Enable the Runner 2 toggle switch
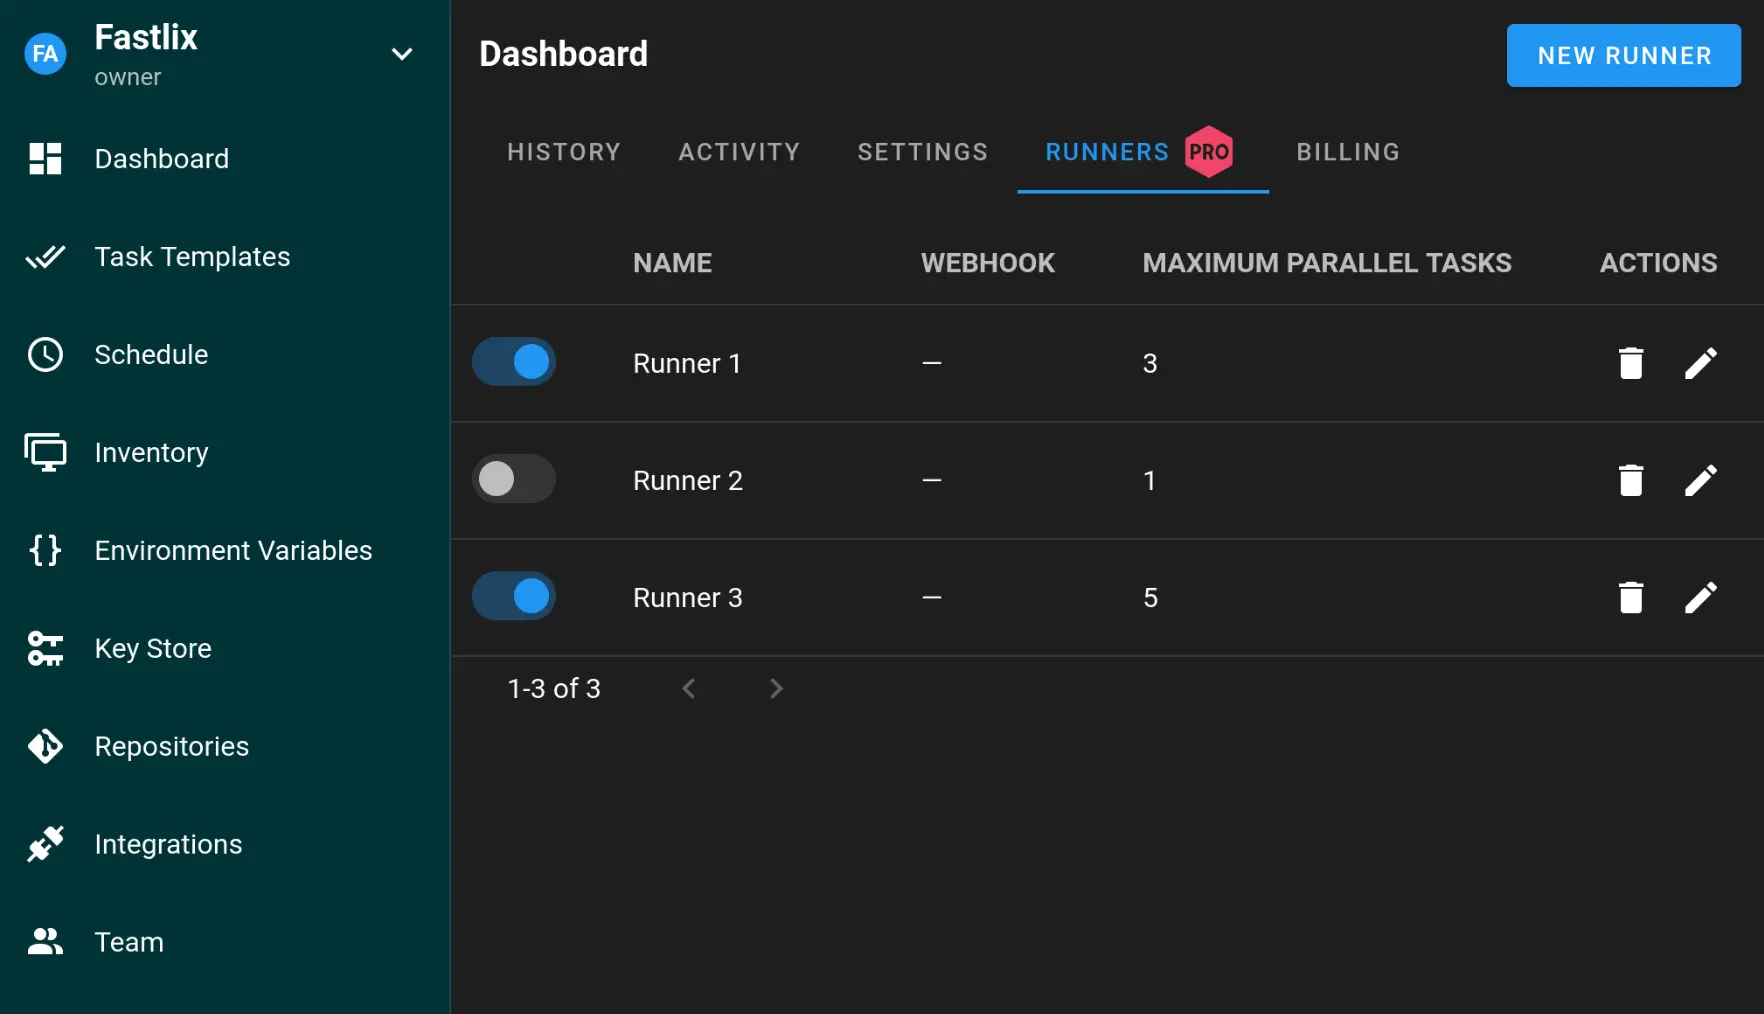The width and height of the screenshot is (1764, 1014). click(514, 479)
